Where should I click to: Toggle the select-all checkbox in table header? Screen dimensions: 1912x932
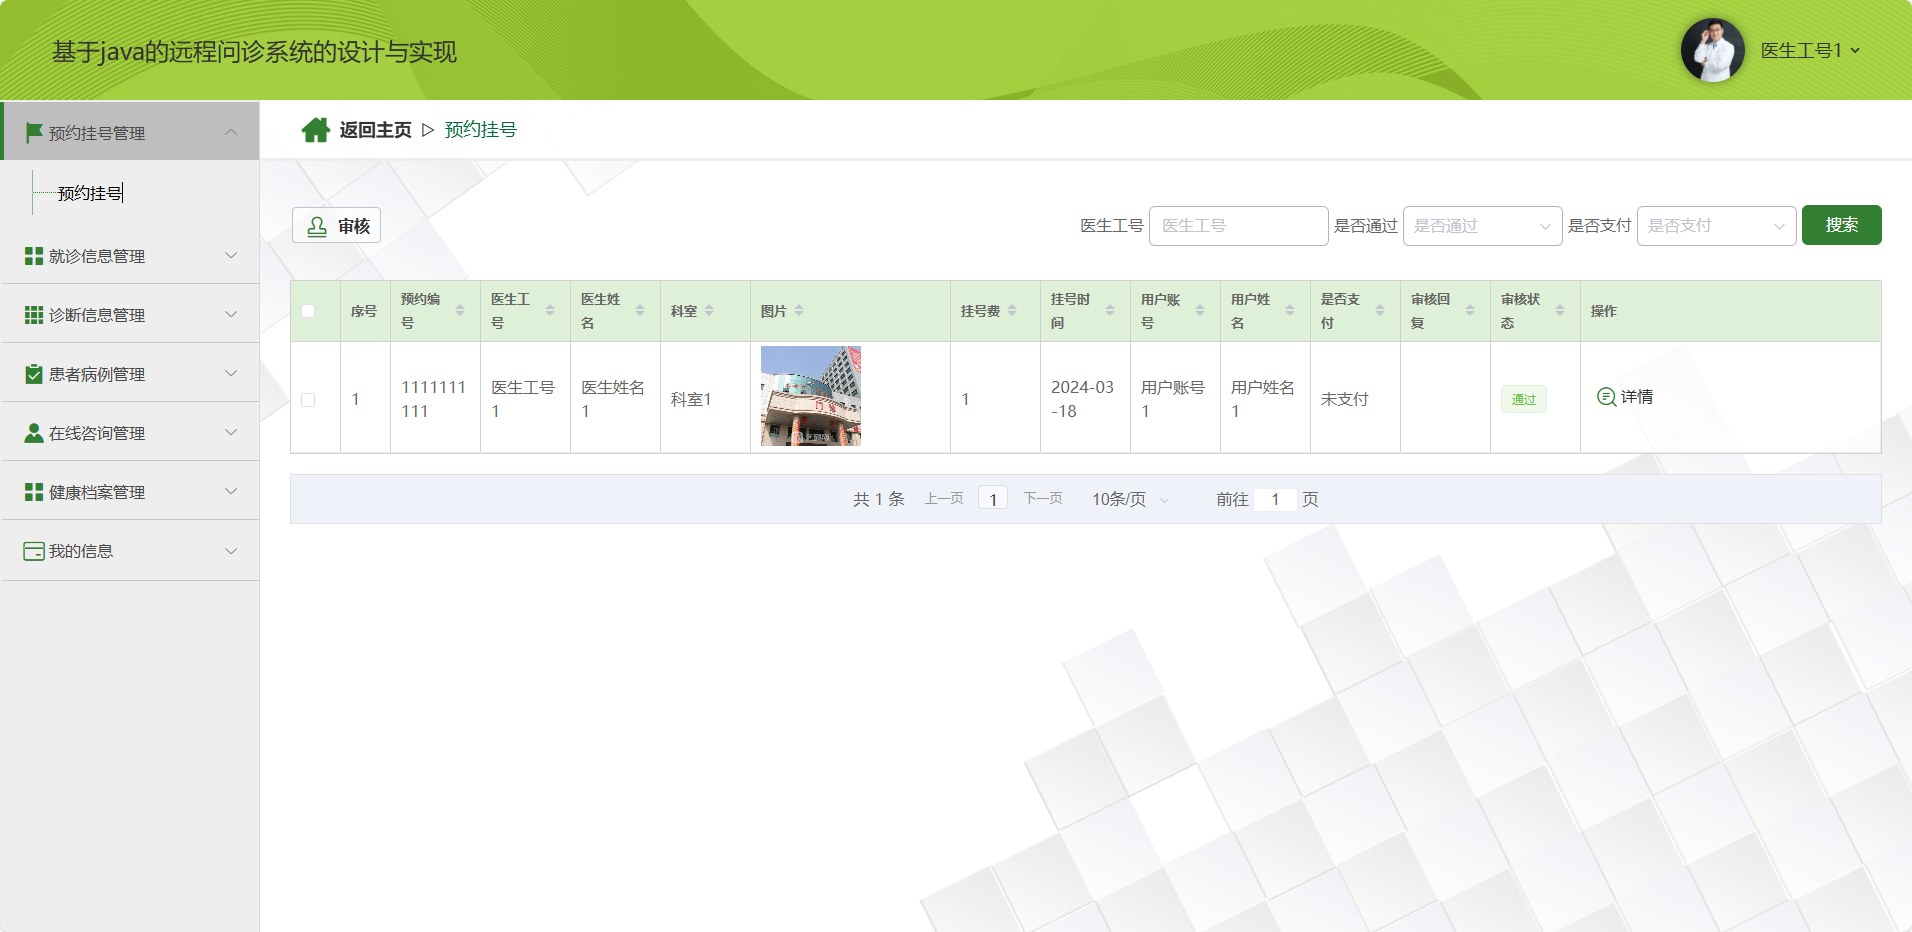(x=308, y=311)
